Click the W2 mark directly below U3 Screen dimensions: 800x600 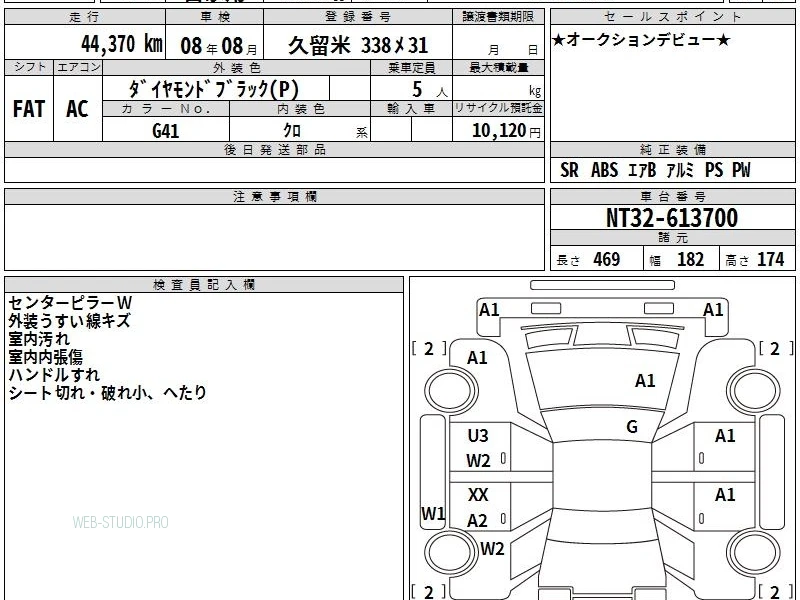(478, 461)
